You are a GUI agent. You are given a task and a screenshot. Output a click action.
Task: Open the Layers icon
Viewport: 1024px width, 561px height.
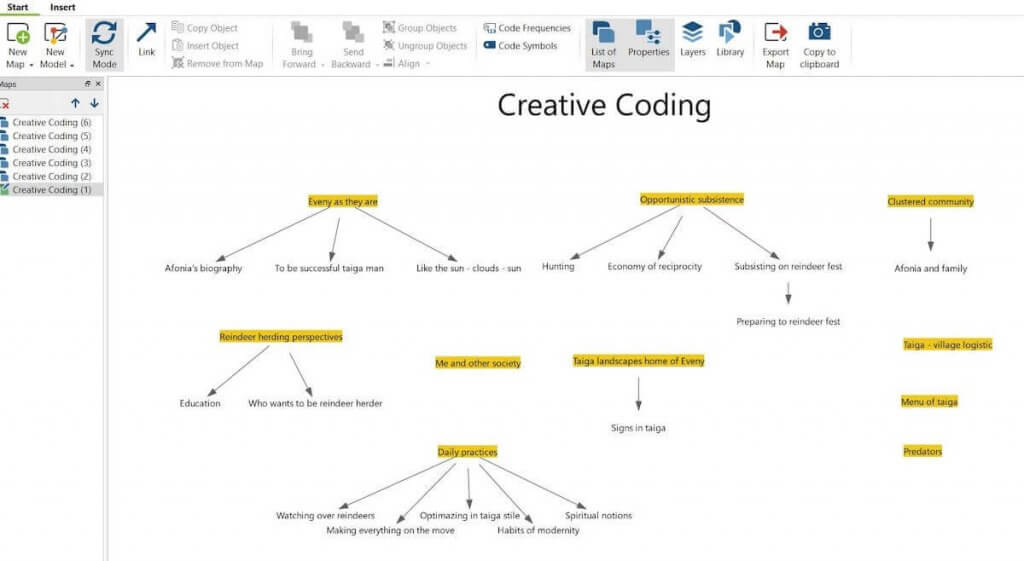692,33
